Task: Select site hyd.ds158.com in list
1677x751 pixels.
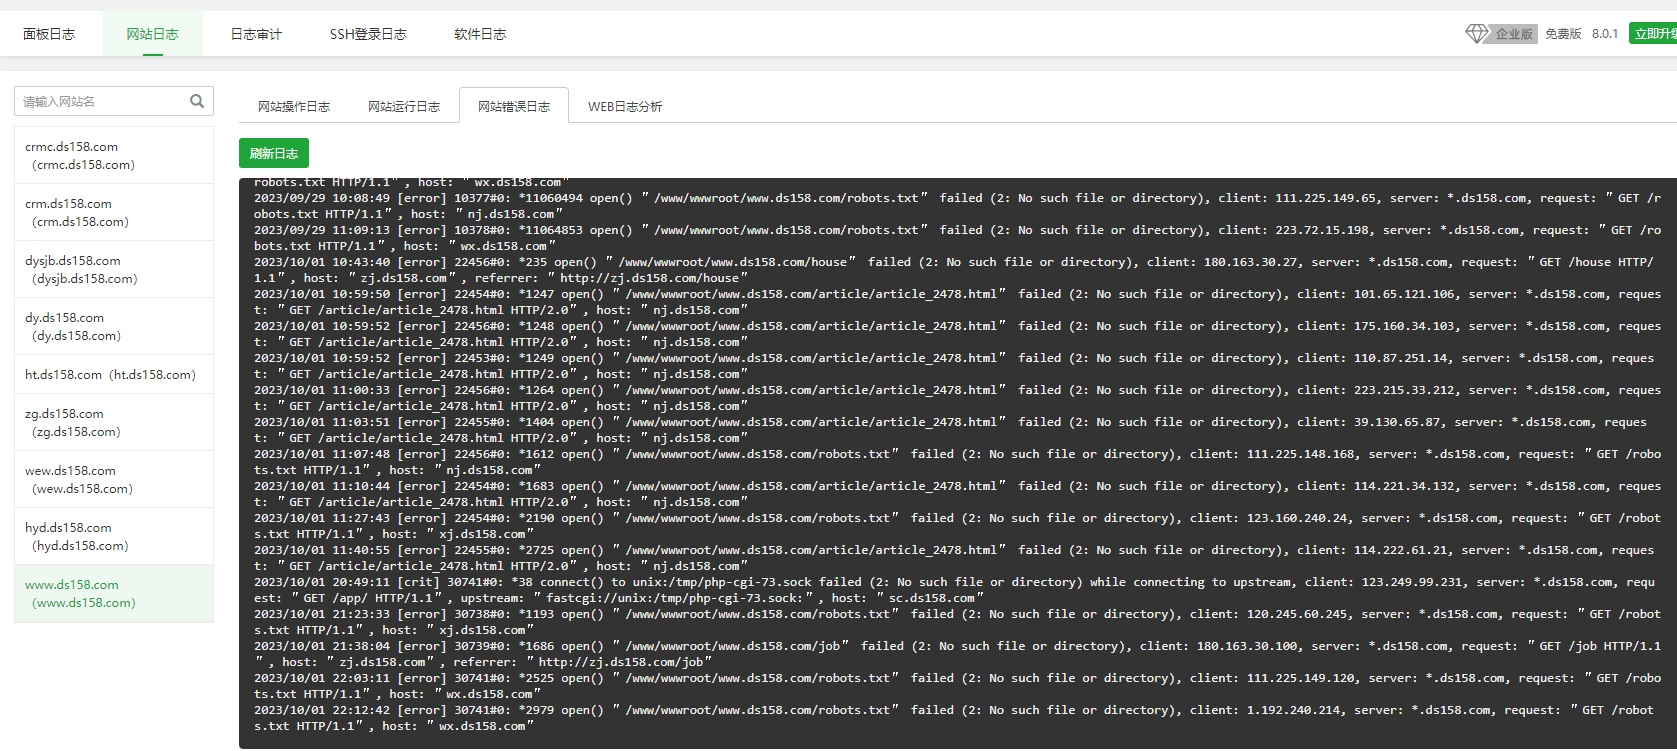Action: 114,536
